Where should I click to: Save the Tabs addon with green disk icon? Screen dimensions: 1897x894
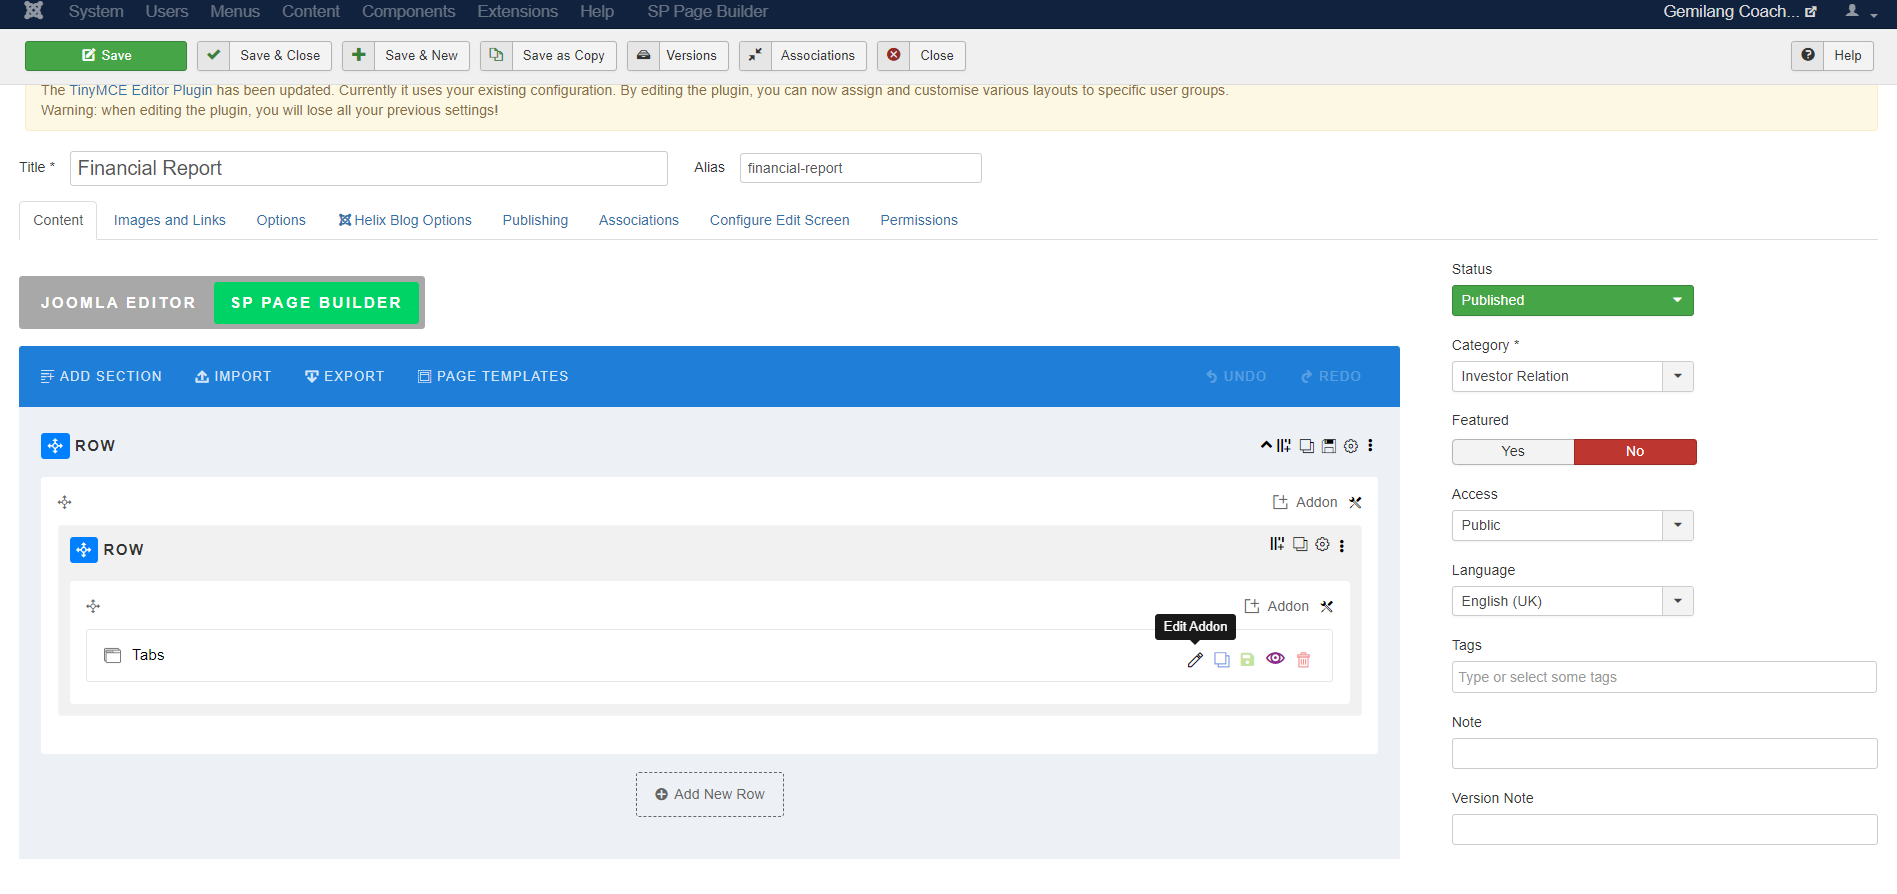pyautogui.click(x=1247, y=660)
